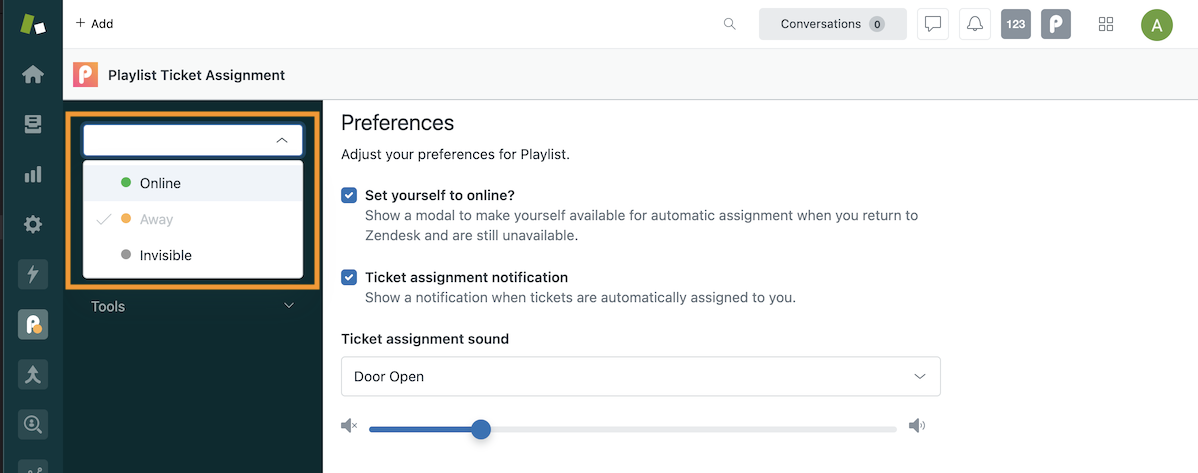The height and width of the screenshot is (473, 1198).
Task: Select the Online status option
Action: (160, 183)
